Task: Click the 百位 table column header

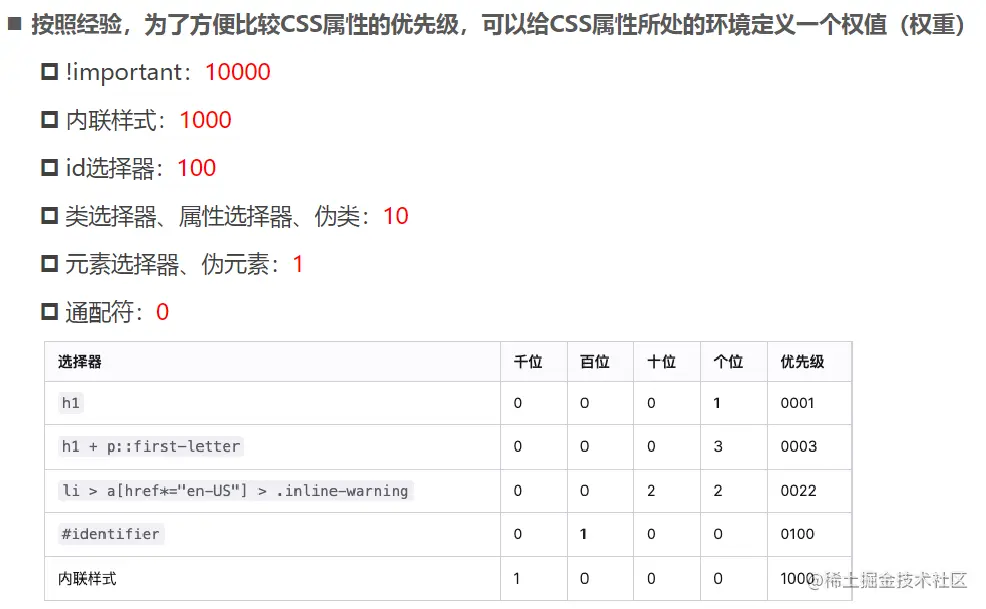Action: 595,362
